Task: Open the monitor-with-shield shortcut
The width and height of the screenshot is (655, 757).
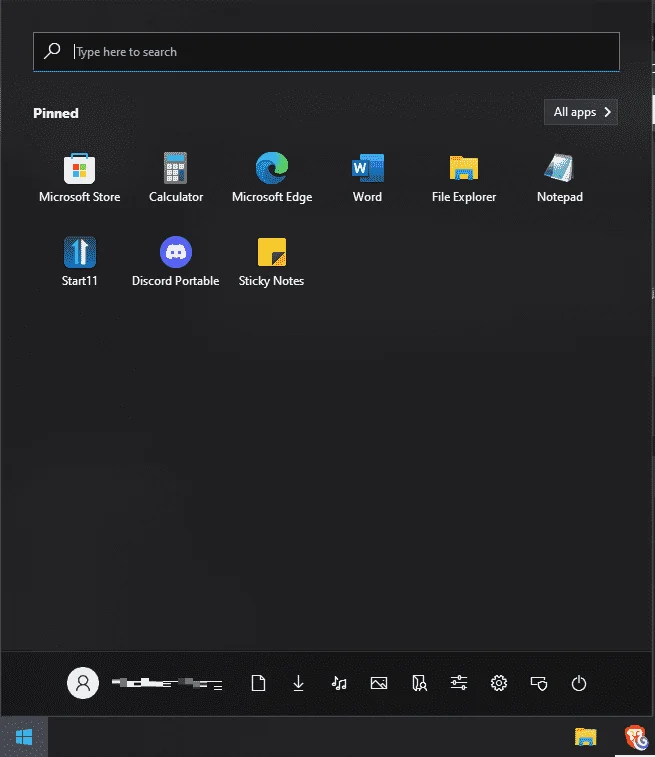Action: [539, 683]
